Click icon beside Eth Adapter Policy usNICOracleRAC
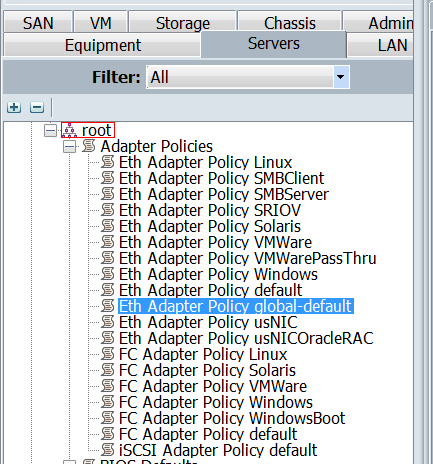 pyautogui.click(x=108, y=338)
